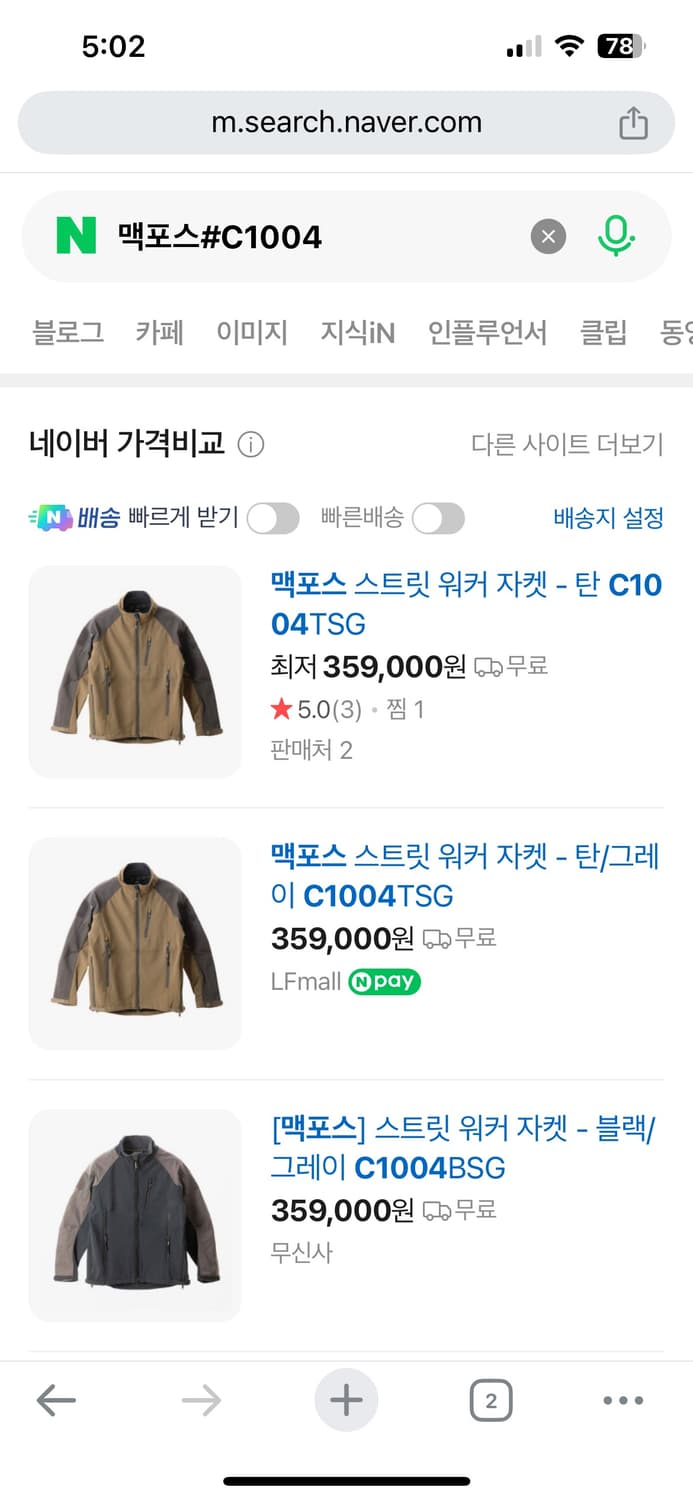Tap the battery indicator showing 78
This screenshot has width=693, height=1500.
(623, 46)
